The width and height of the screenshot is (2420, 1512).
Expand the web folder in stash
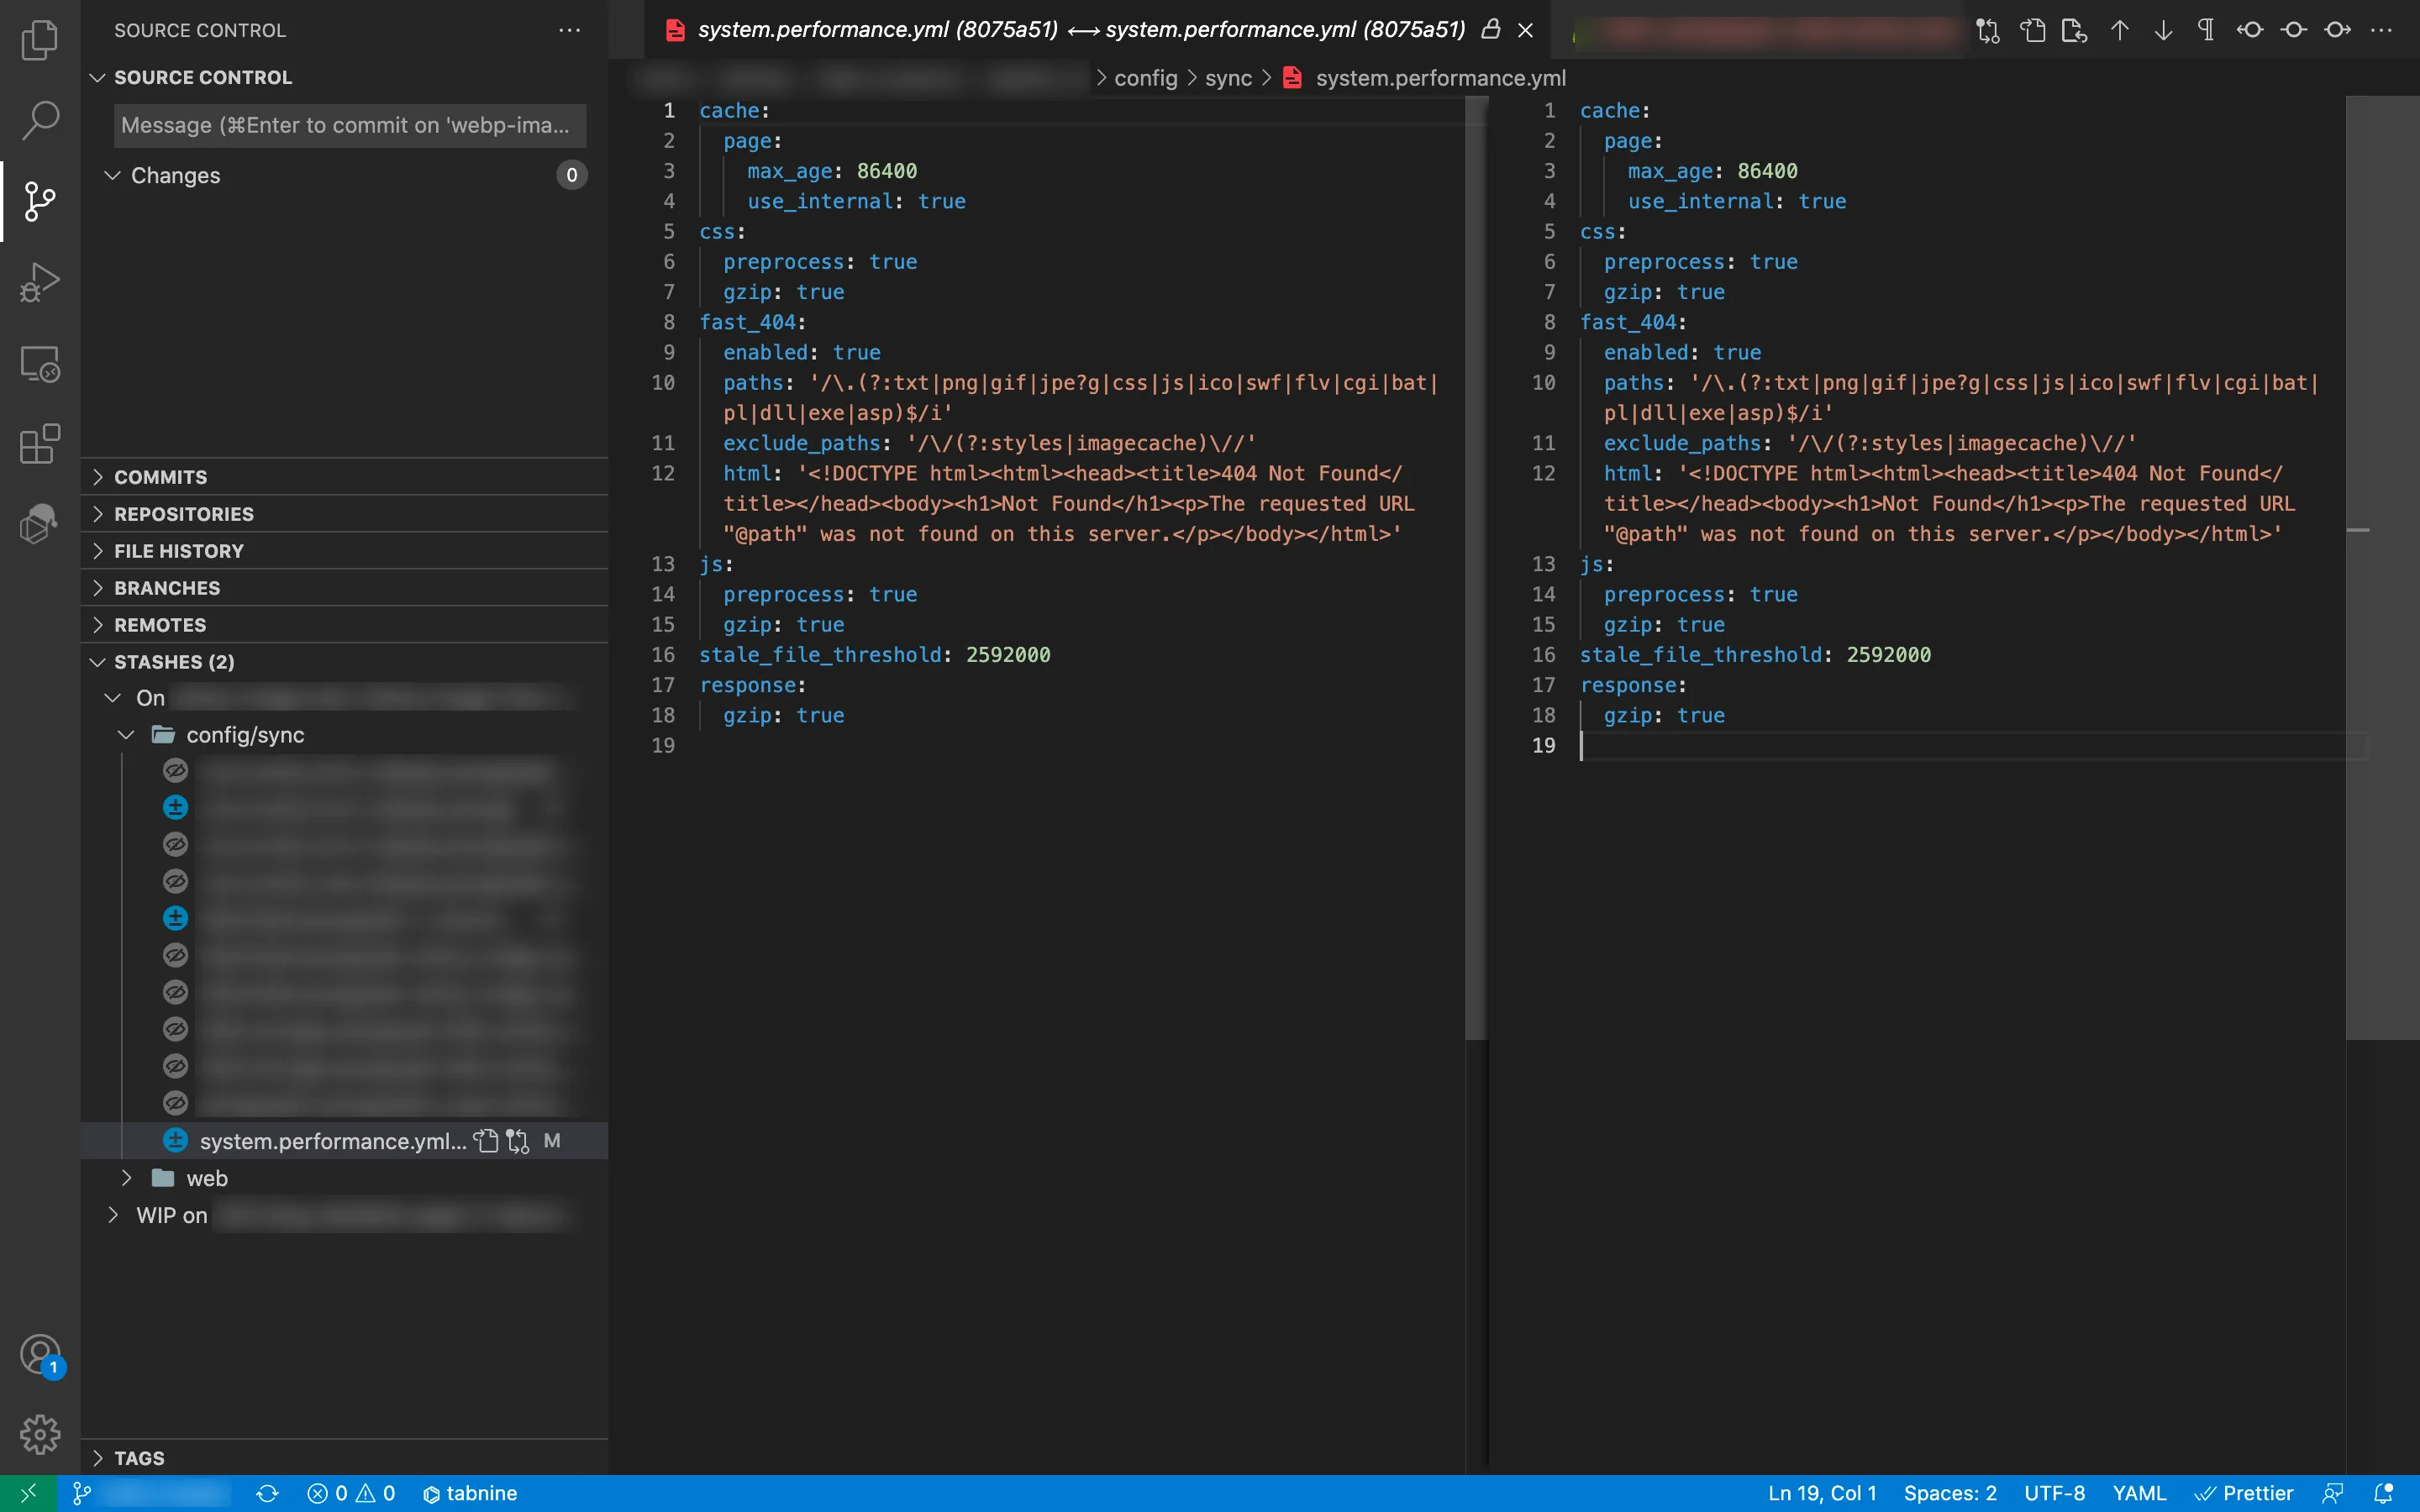206,1178
